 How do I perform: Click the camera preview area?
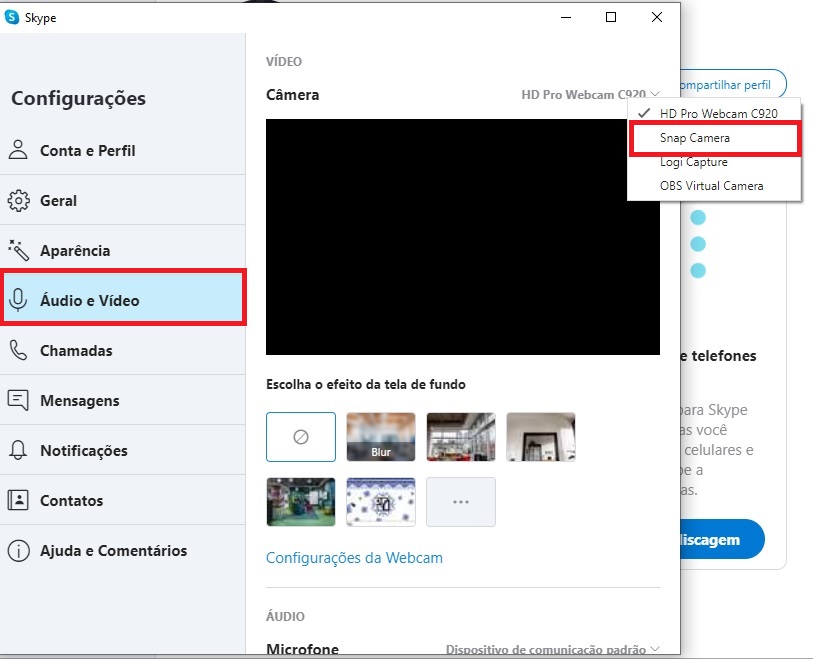(x=462, y=237)
